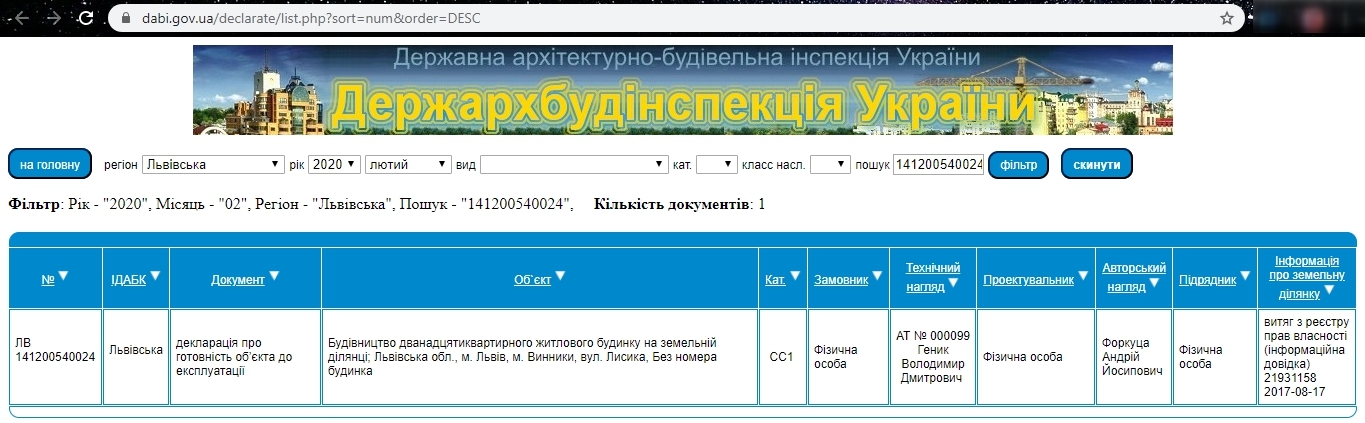Select the СС1 category cell
Viewport: 1365px width, 423px height.
782,357
